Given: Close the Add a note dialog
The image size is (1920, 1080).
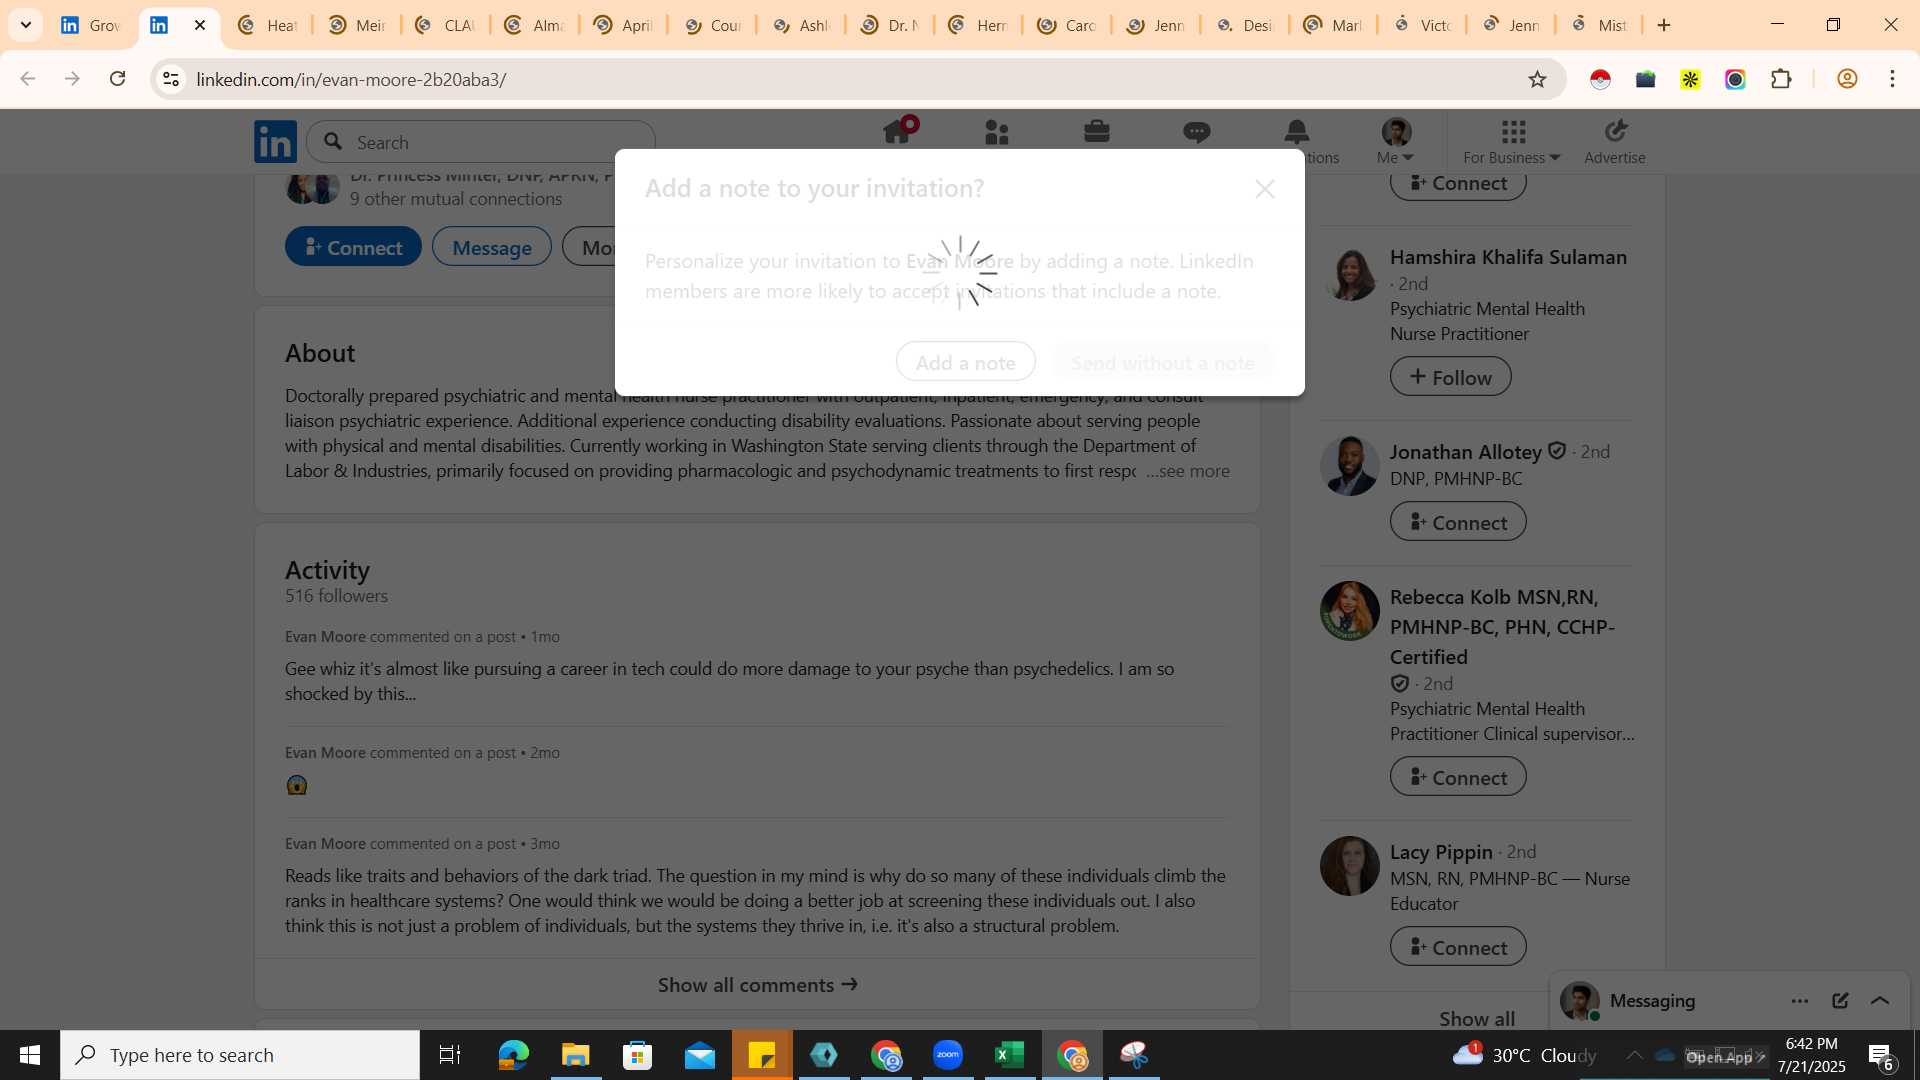Looking at the screenshot, I should (x=1265, y=189).
